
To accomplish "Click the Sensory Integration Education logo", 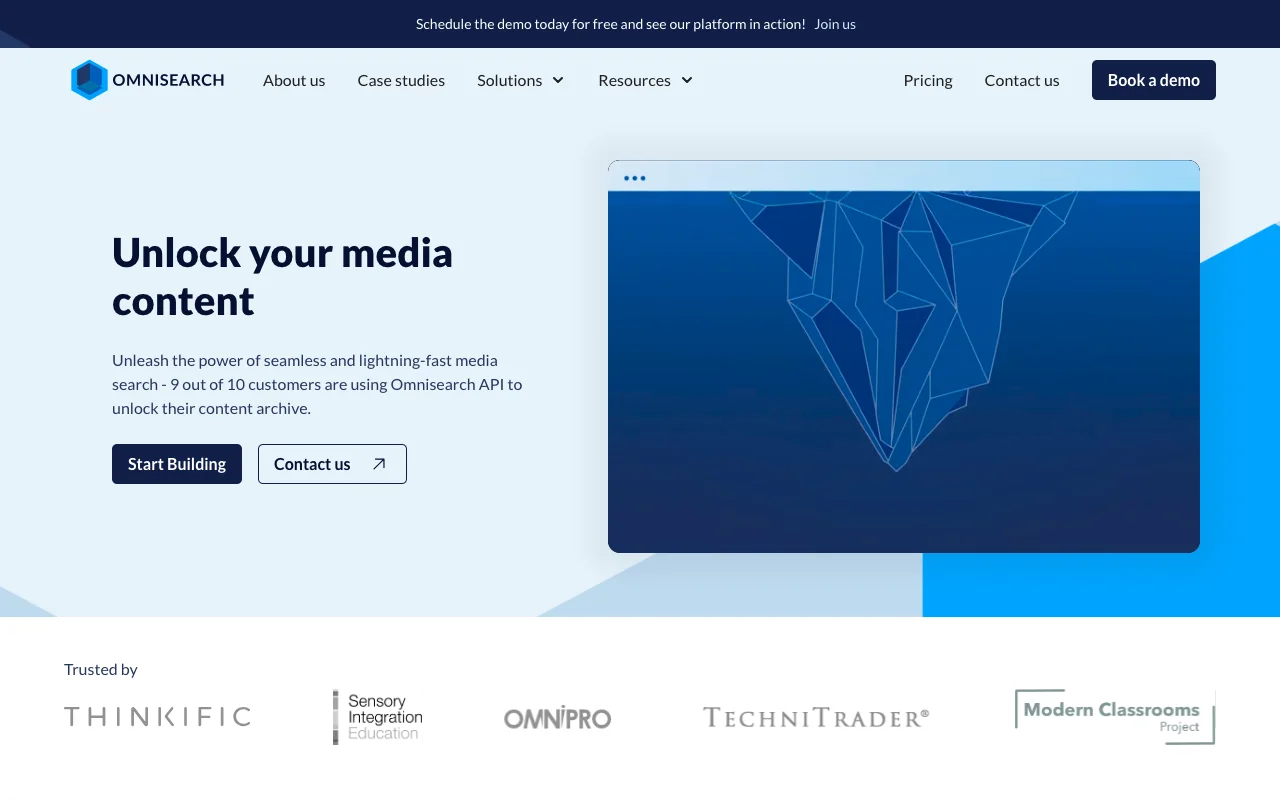I will [377, 716].
